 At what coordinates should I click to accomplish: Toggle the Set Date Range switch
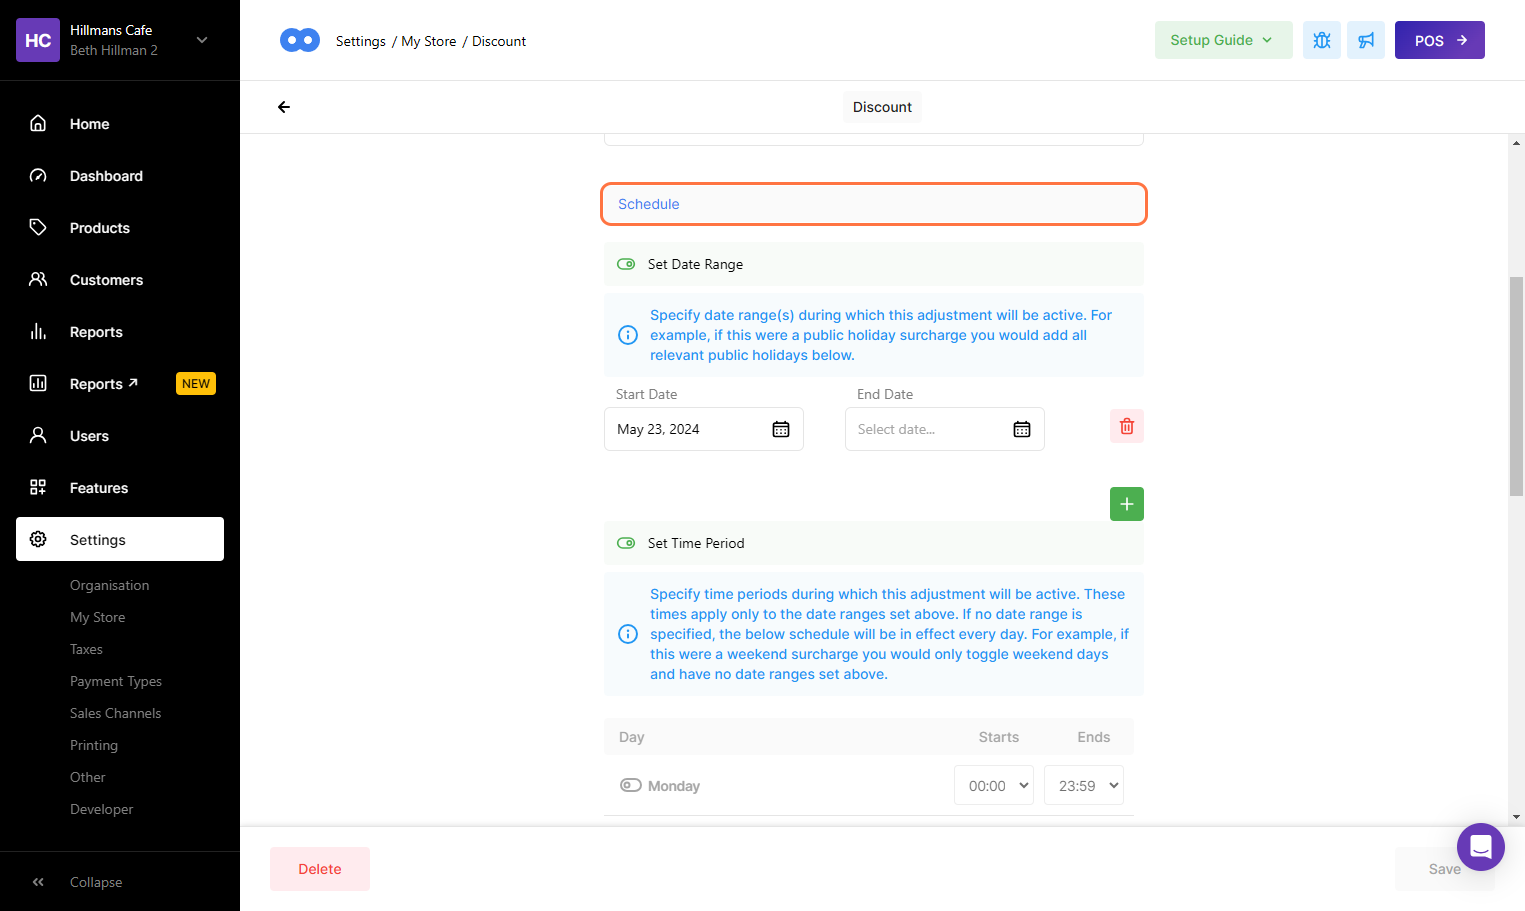626,264
